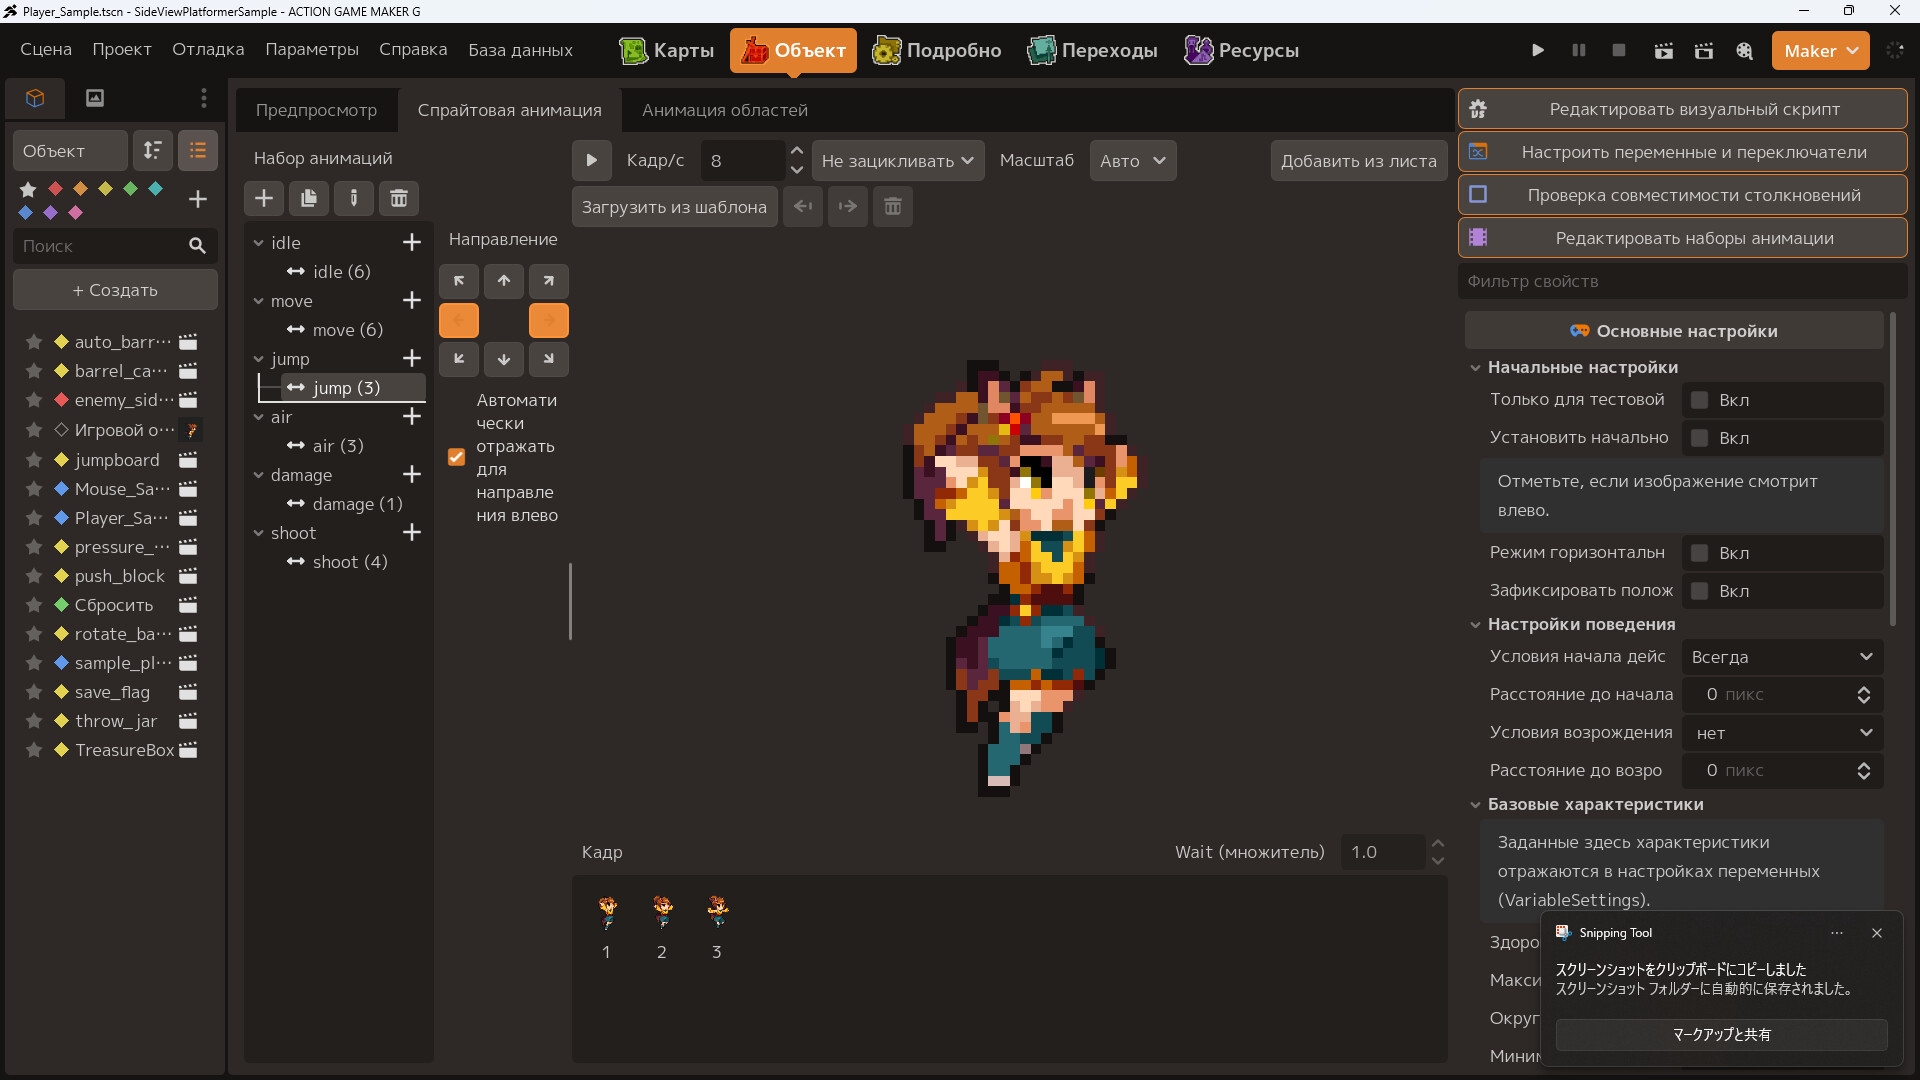The image size is (1920, 1080).
Task: Play the sprite animation preview
Action: pos(592,160)
